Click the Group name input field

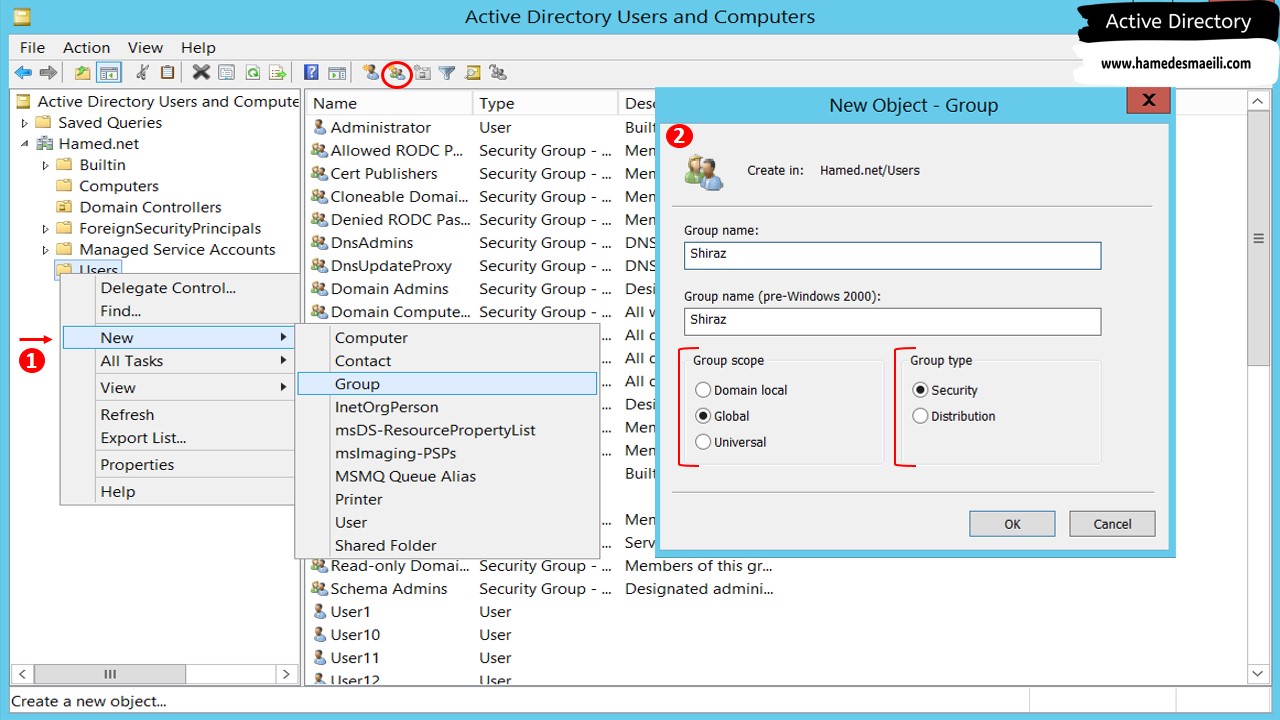tap(892, 255)
